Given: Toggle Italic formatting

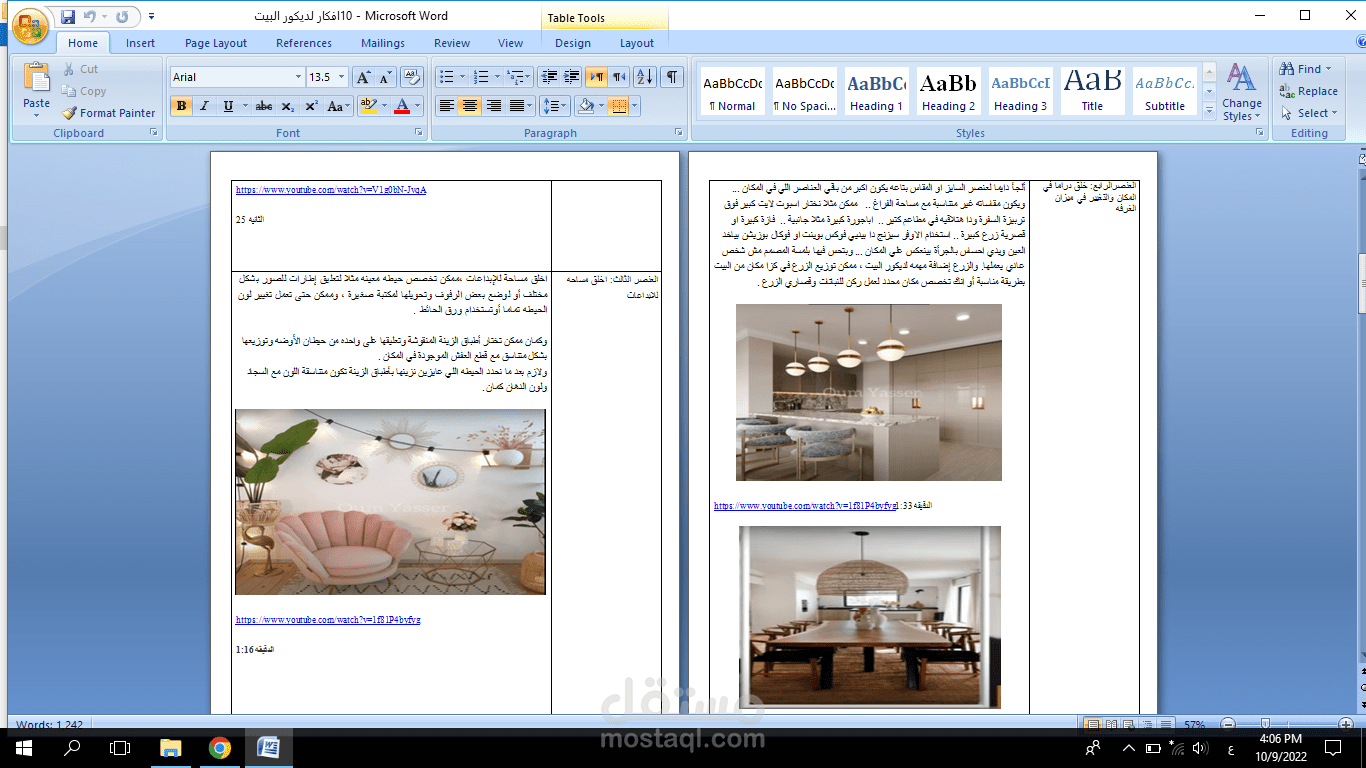Looking at the screenshot, I should click(205, 106).
